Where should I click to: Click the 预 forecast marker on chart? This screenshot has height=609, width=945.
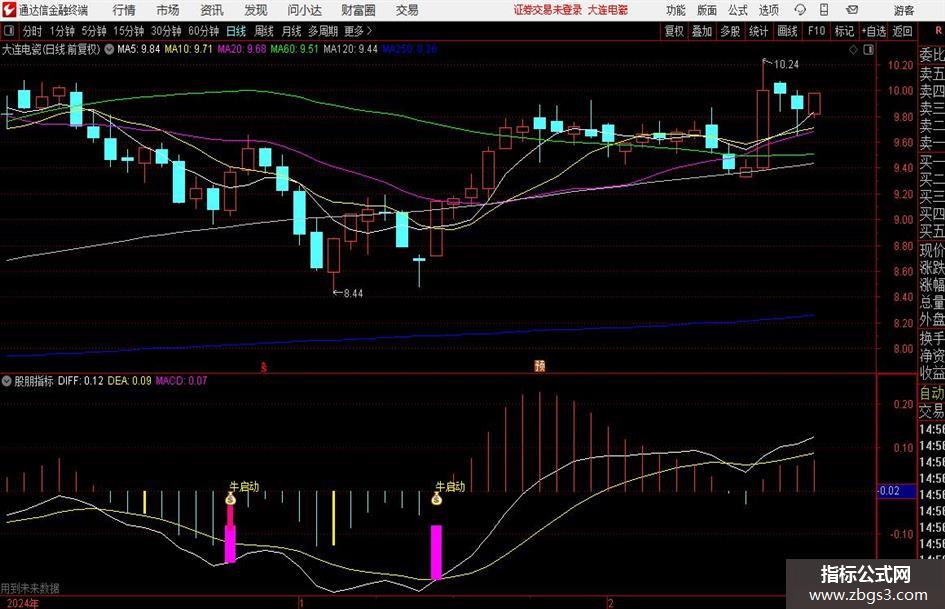[x=539, y=366]
